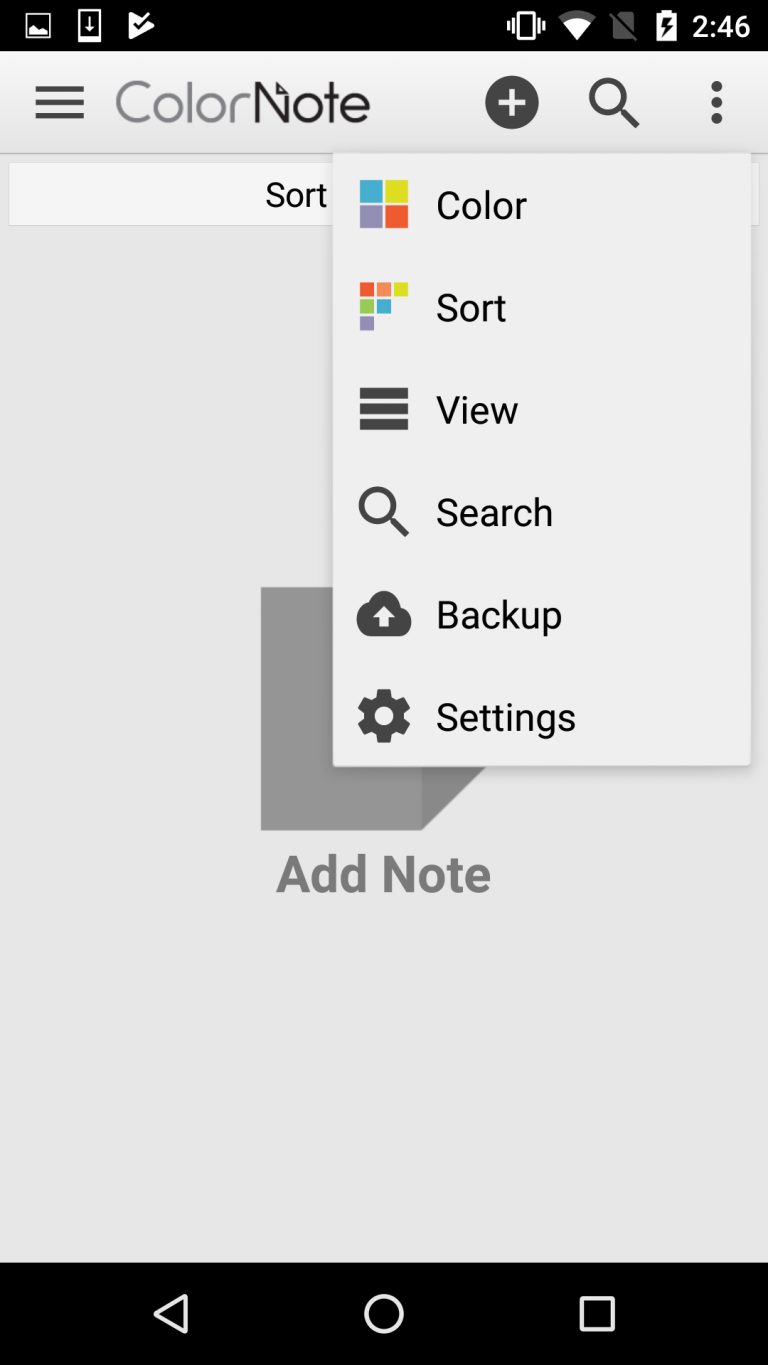Tap the Android home circle button

384,1313
